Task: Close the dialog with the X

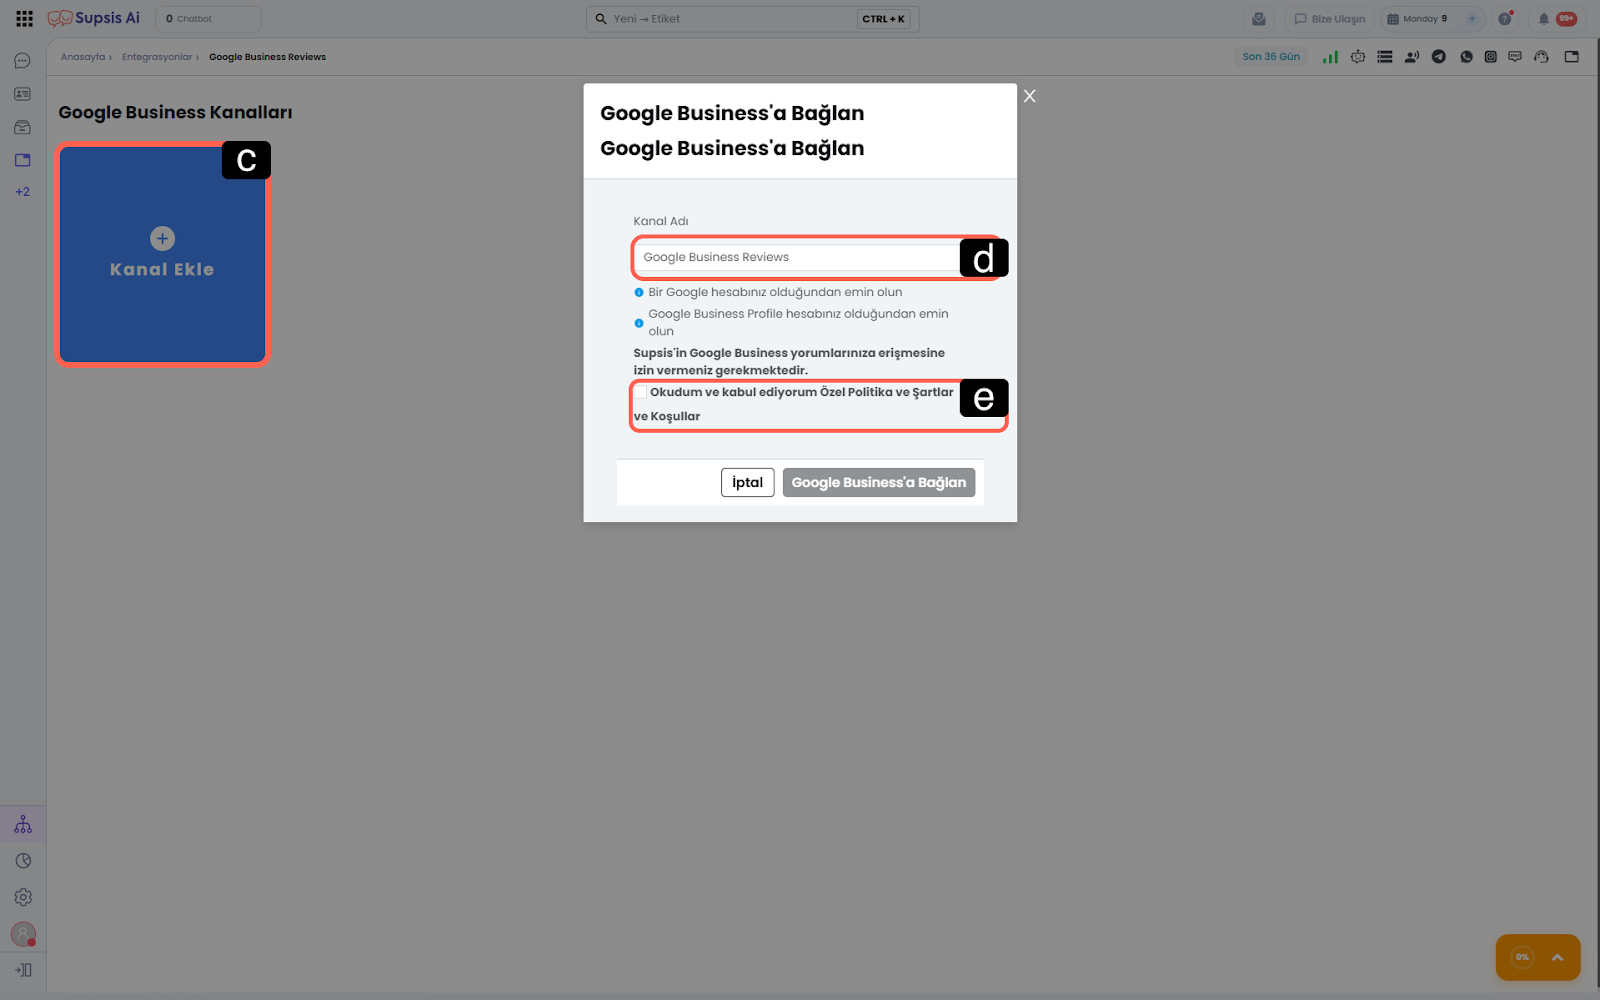Action: 1029,96
